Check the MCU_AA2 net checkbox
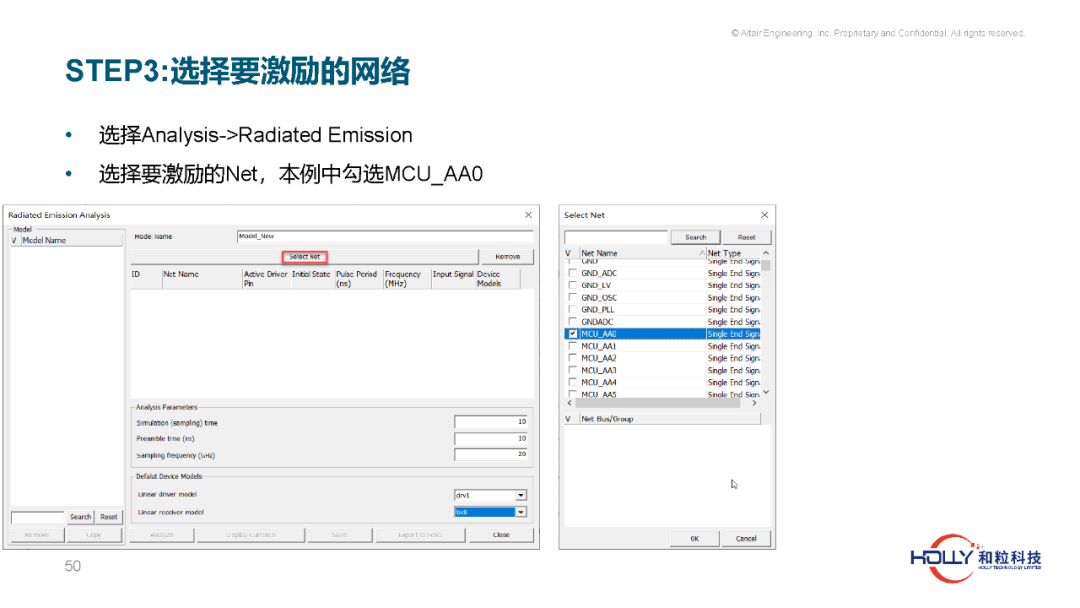Viewport: 1080px width, 608px height. [572, 358]
